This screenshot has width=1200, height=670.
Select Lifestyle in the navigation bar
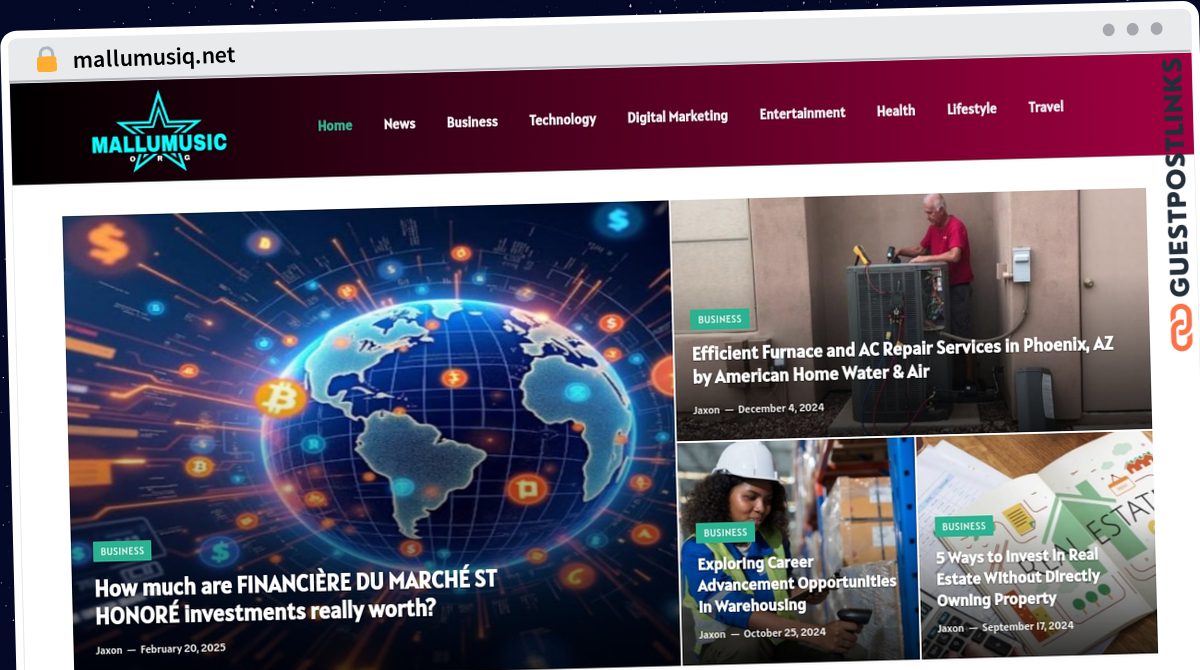[x=972, y=109]
